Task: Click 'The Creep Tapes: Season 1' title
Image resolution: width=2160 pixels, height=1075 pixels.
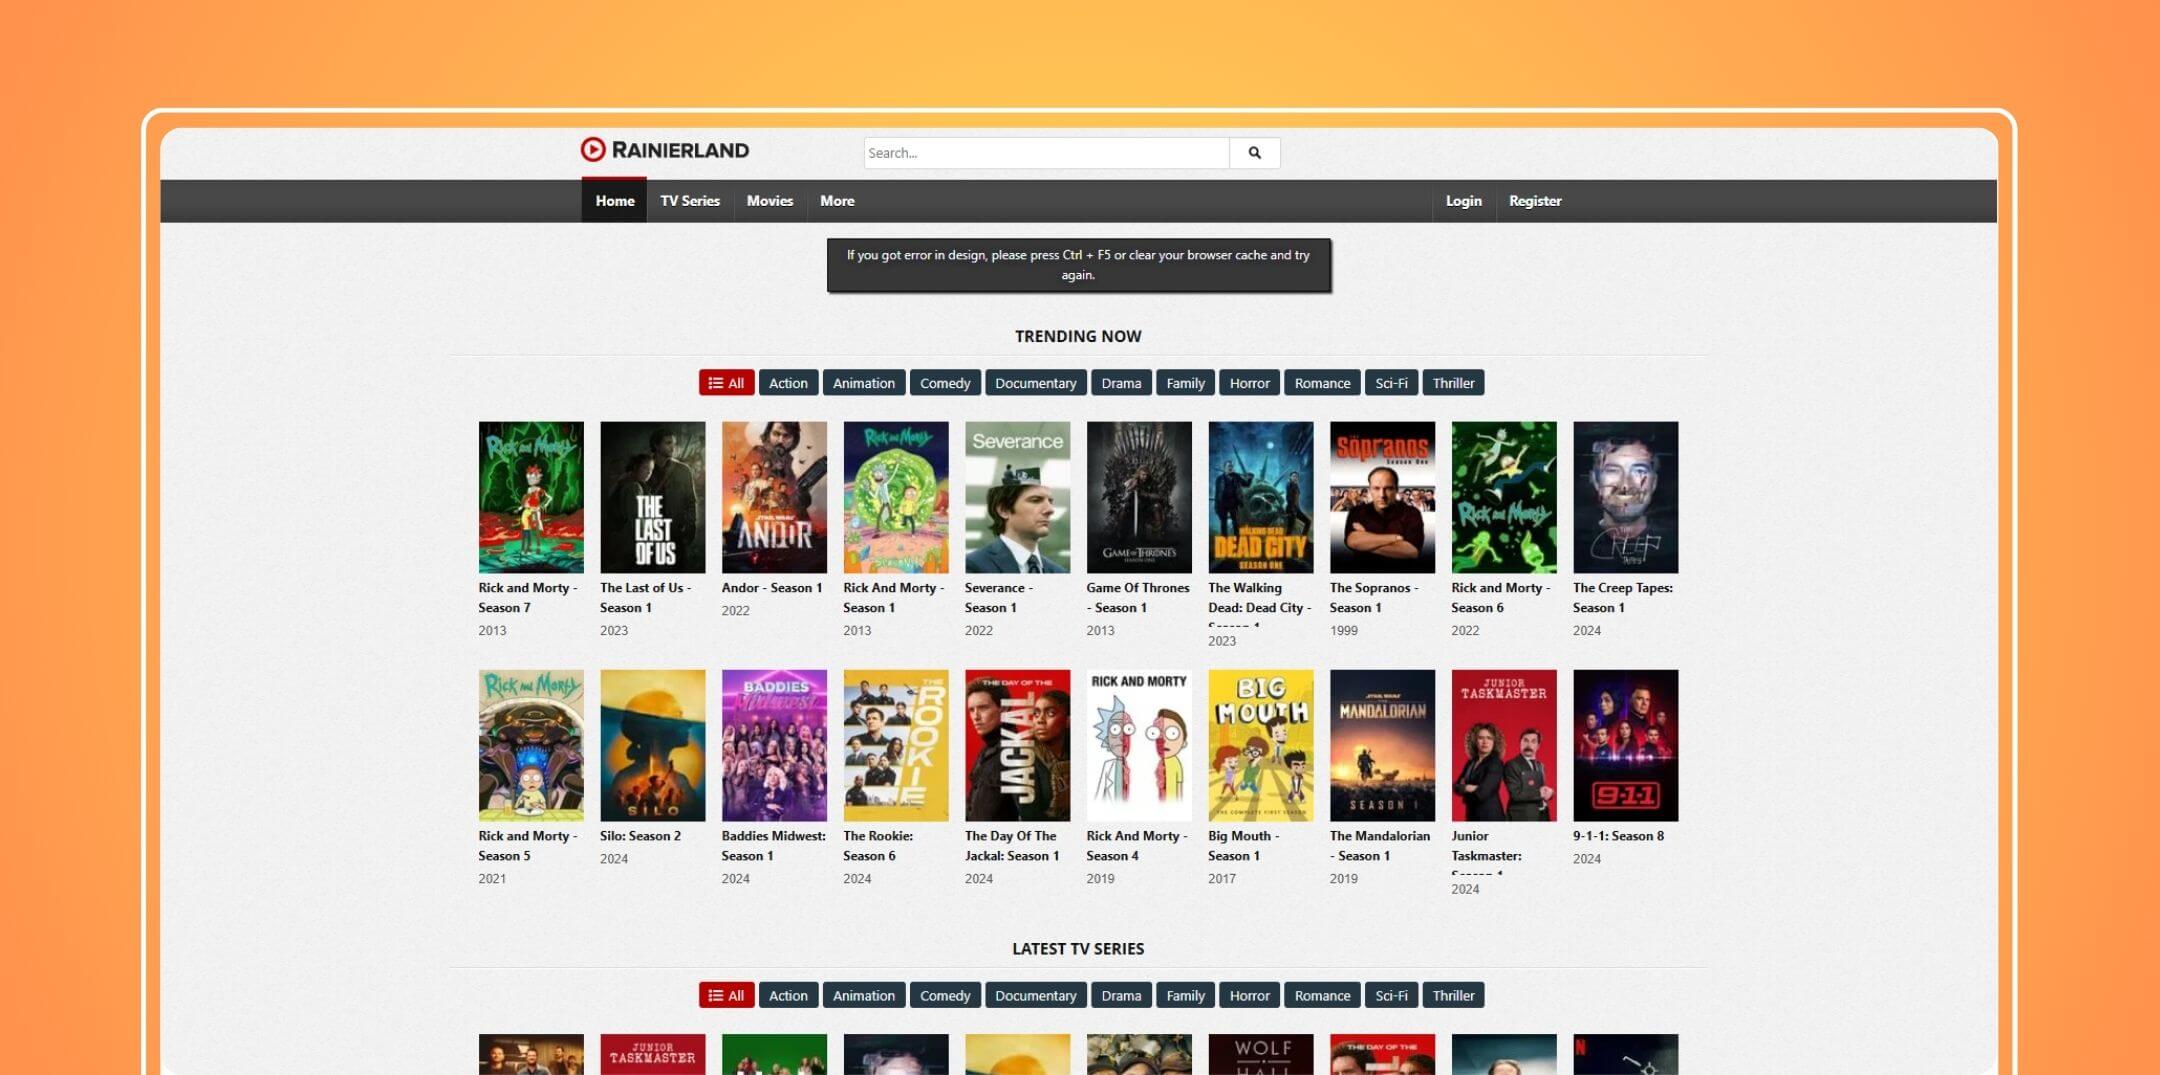Action: click(1623, 598)
